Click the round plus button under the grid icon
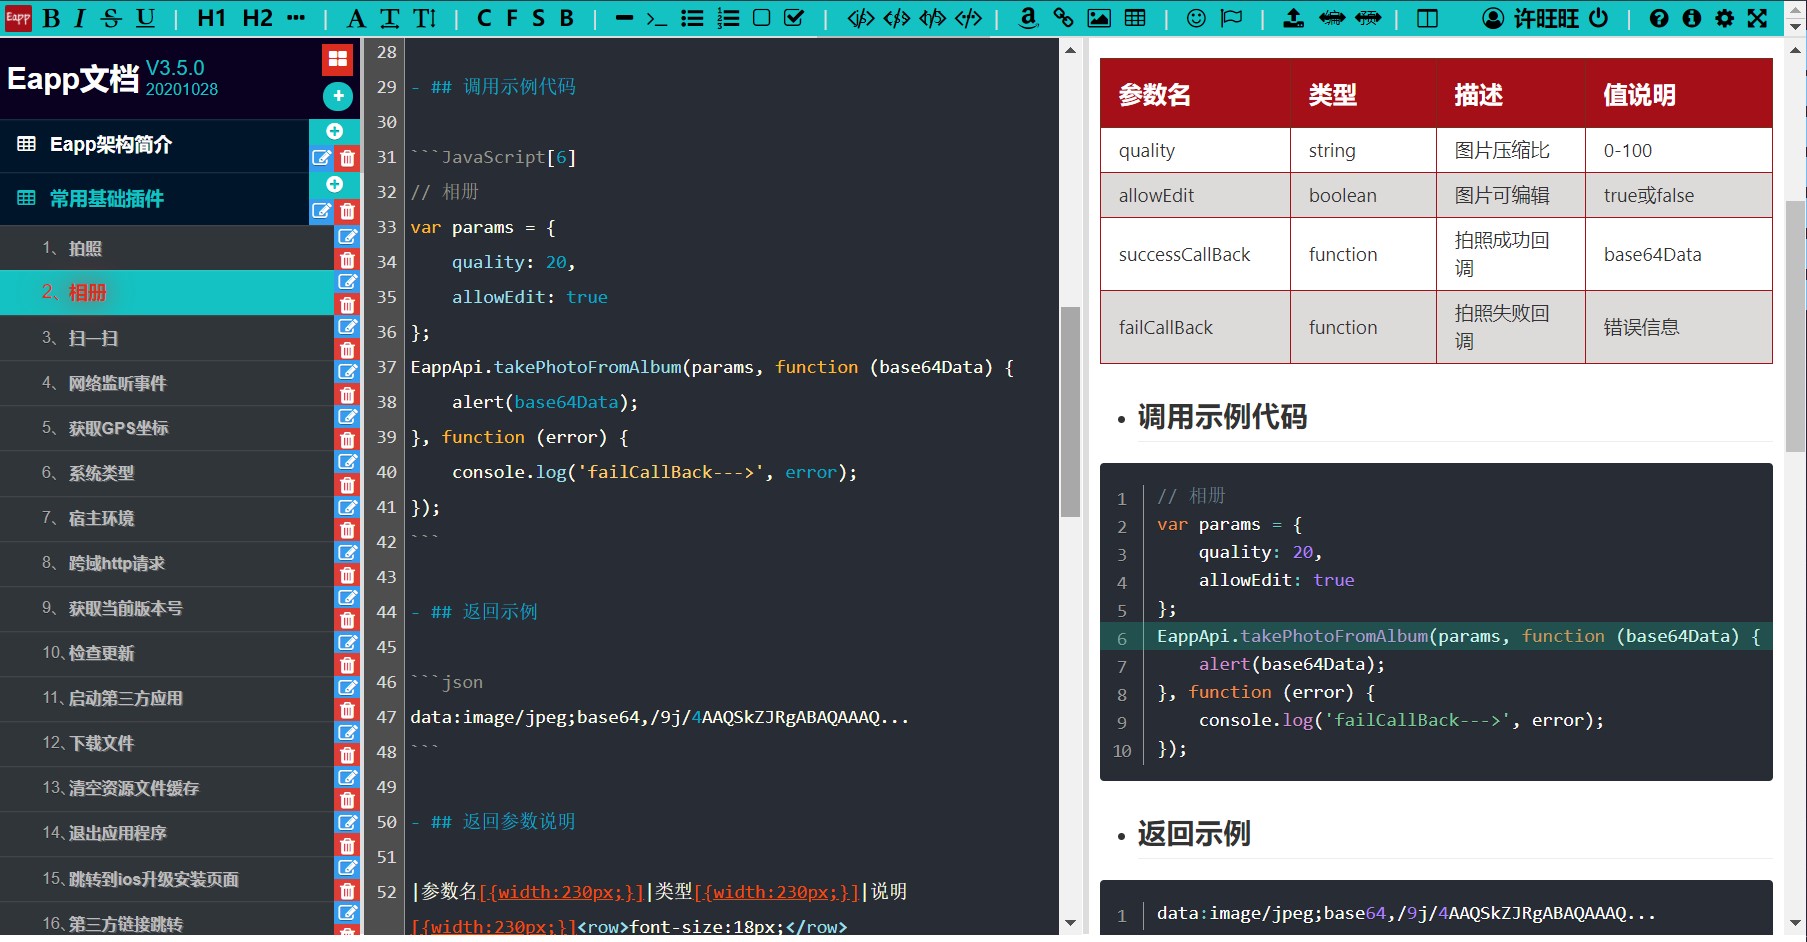 coord(338,96)
